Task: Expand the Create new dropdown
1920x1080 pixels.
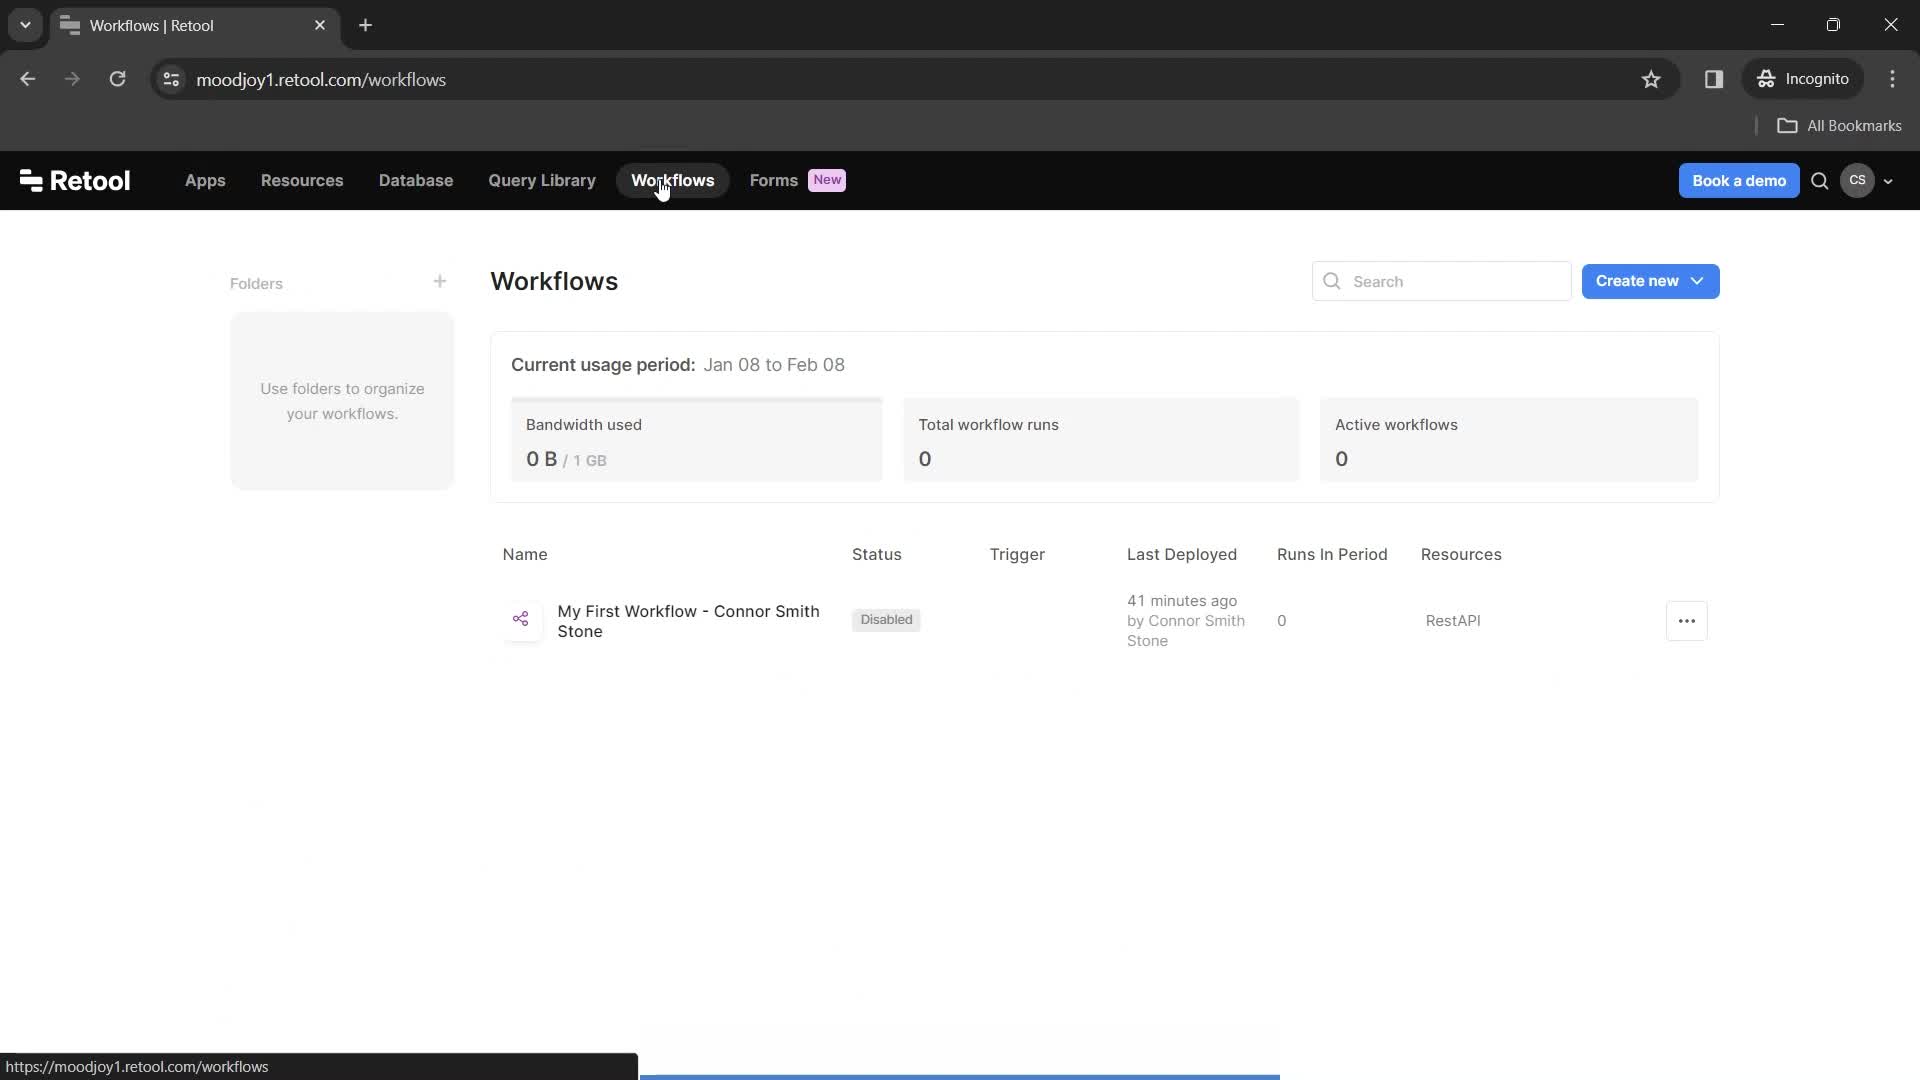Action: coord(1697,281)
